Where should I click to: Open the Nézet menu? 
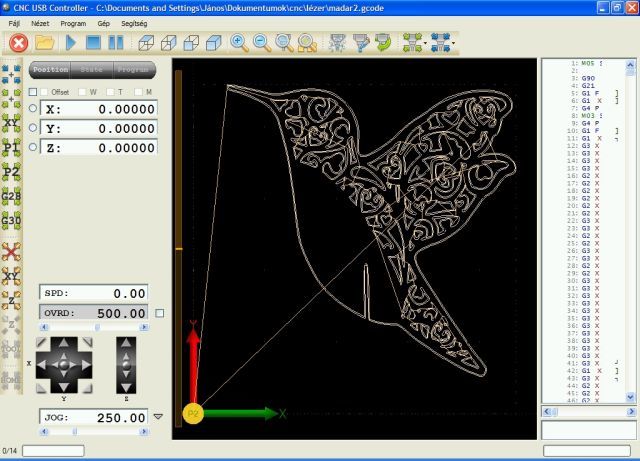pyautogui.click(x=40, y=21)
